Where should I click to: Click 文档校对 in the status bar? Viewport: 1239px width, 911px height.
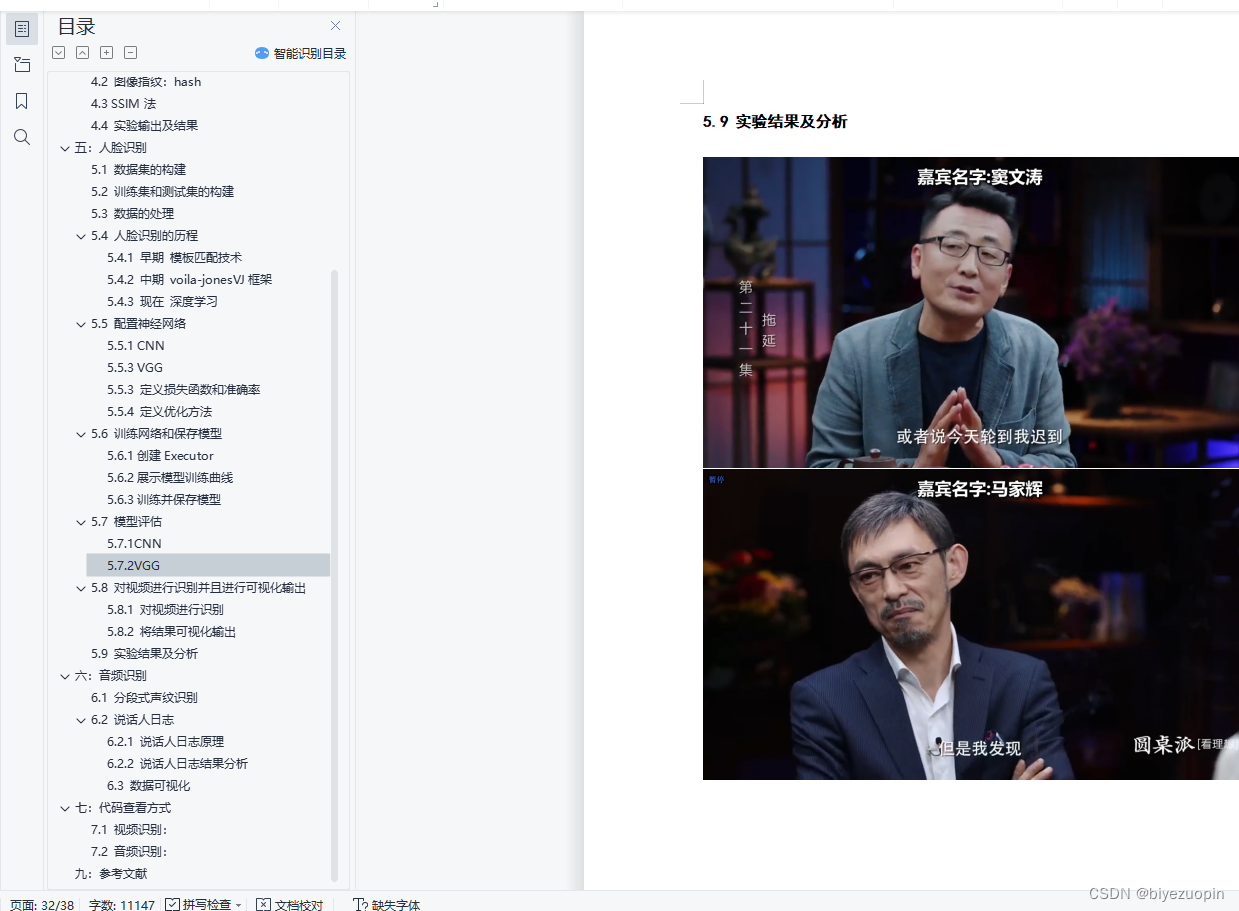(x=289, y=904)
